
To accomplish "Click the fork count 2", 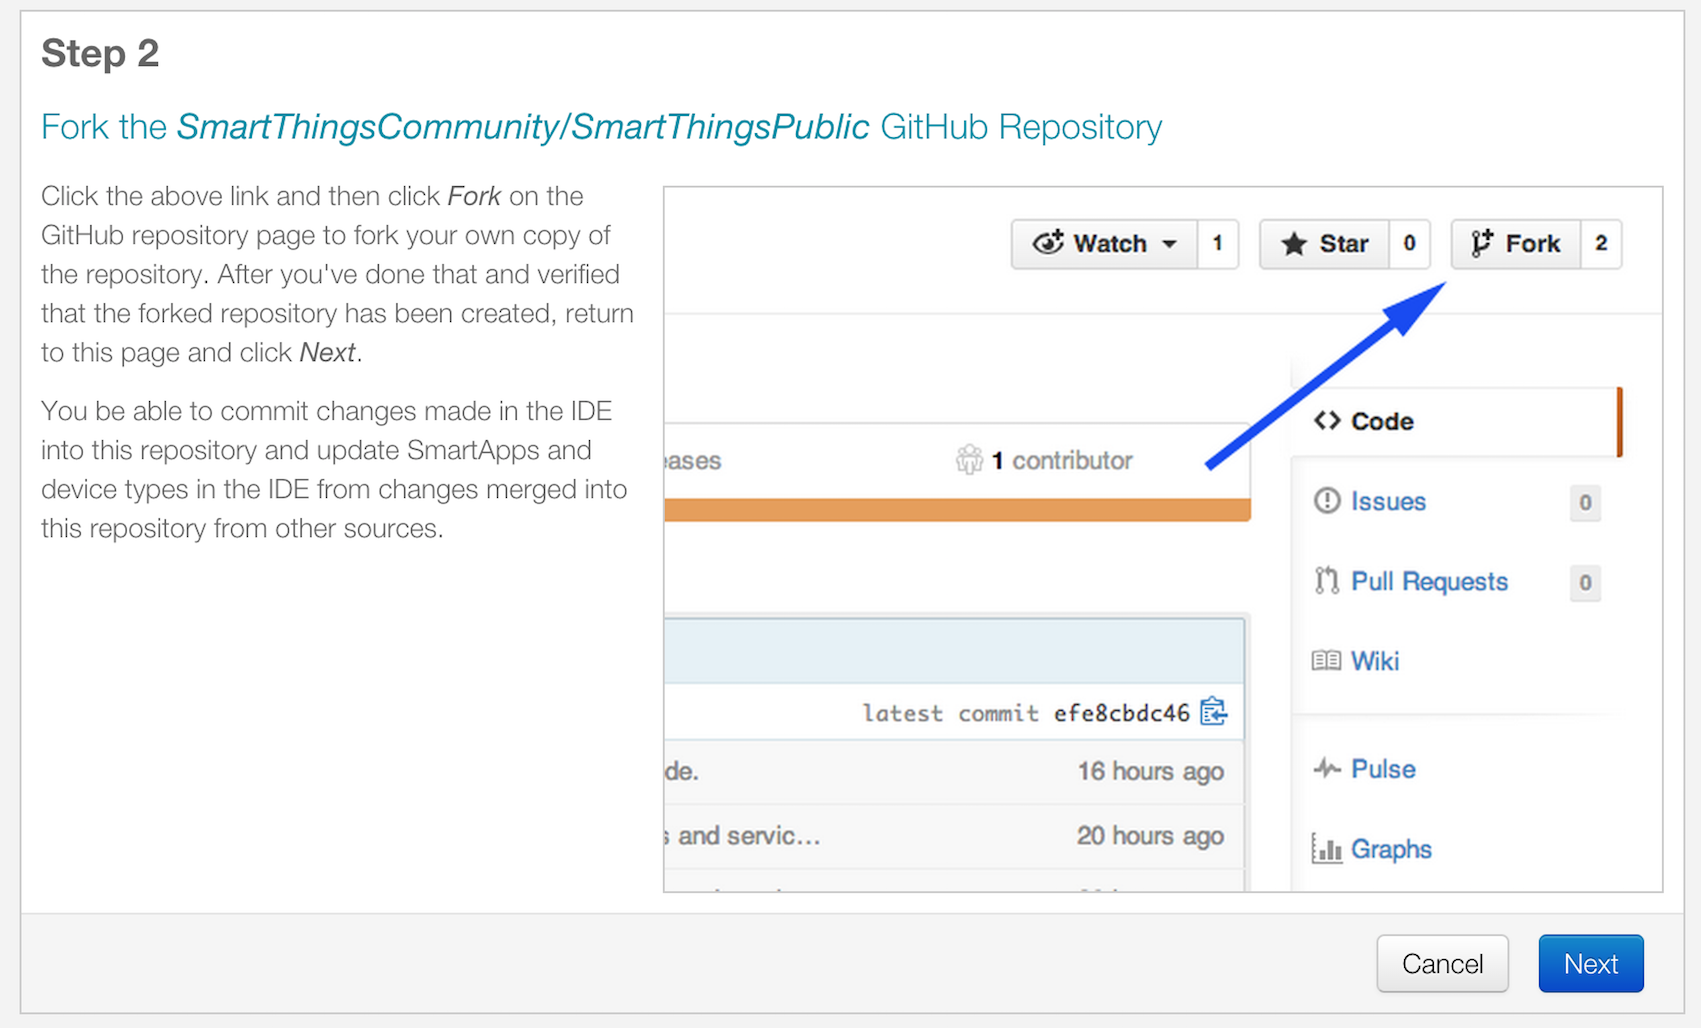I will pyautogui.click(x=1601, y=244).
